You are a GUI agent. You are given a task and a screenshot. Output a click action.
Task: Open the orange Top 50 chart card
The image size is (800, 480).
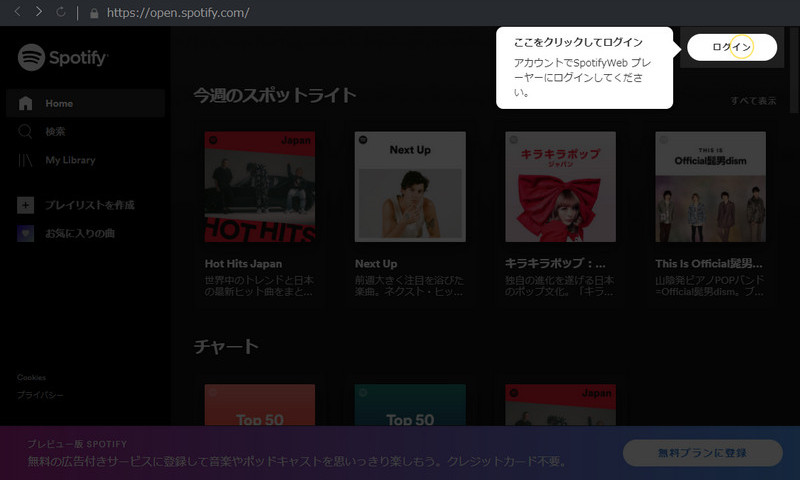coord(260,405)
